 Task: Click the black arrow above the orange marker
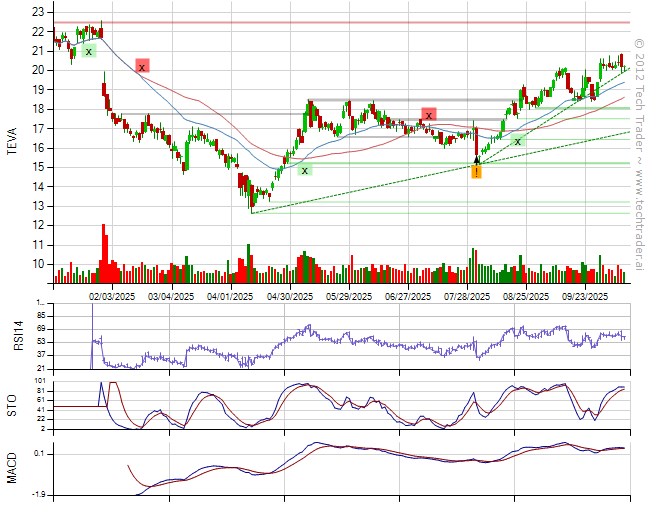[x=477, y=159]
